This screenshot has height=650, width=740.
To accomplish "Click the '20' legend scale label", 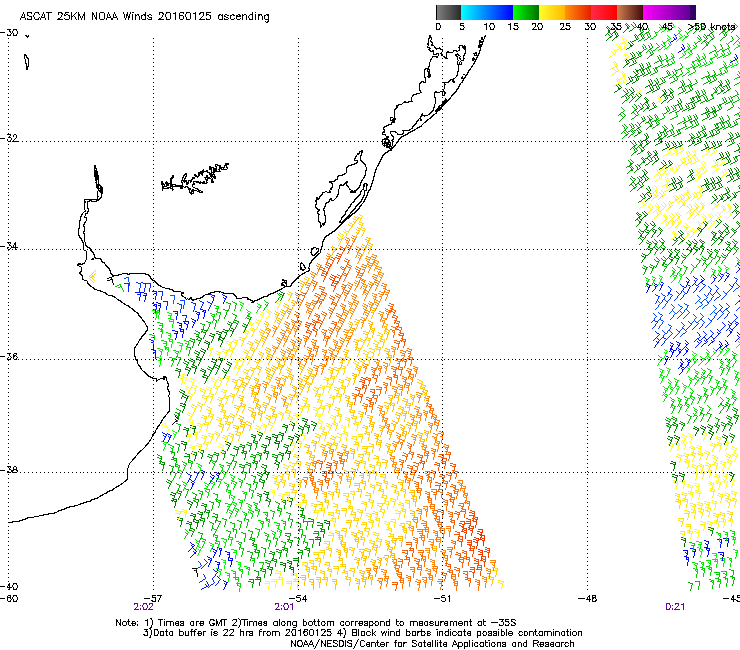I will pyautogui.click(x=537, y=27).
